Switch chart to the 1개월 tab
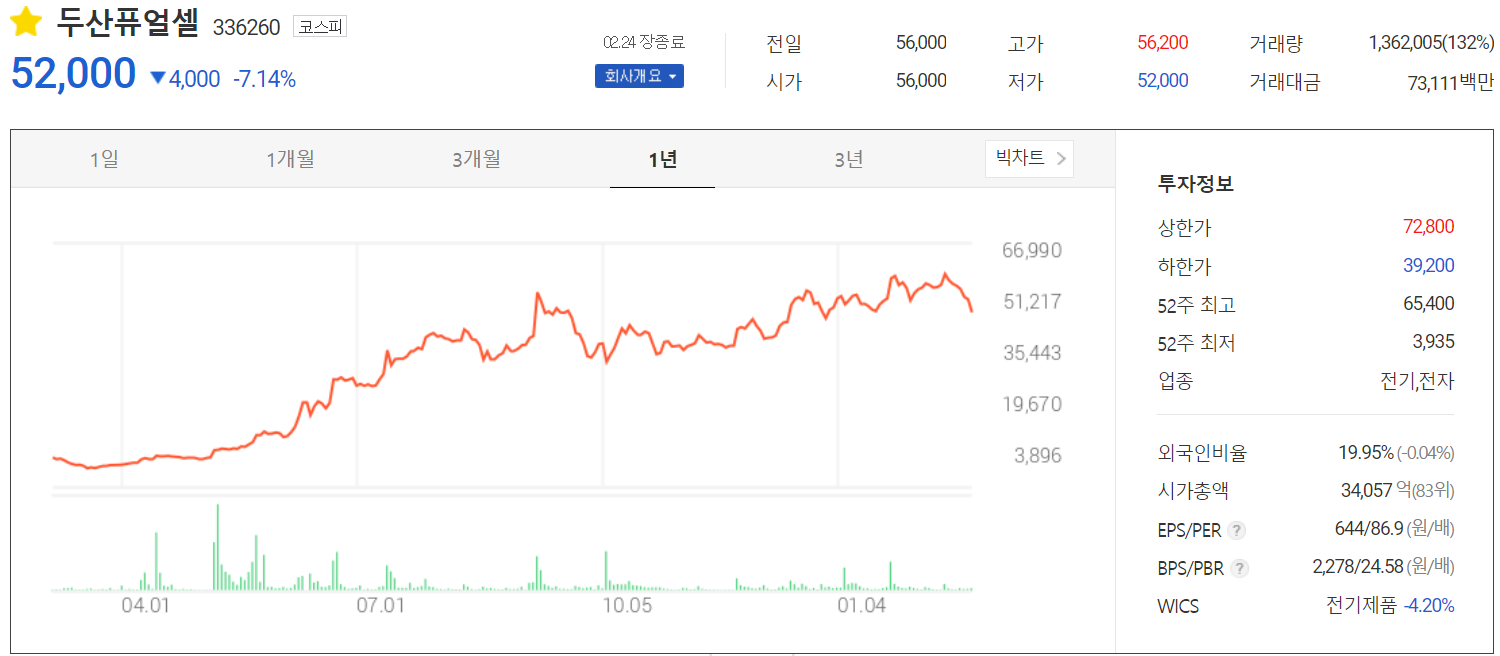Image resolution: width=1500 pixels, height=656 pixels. point(290,159)
